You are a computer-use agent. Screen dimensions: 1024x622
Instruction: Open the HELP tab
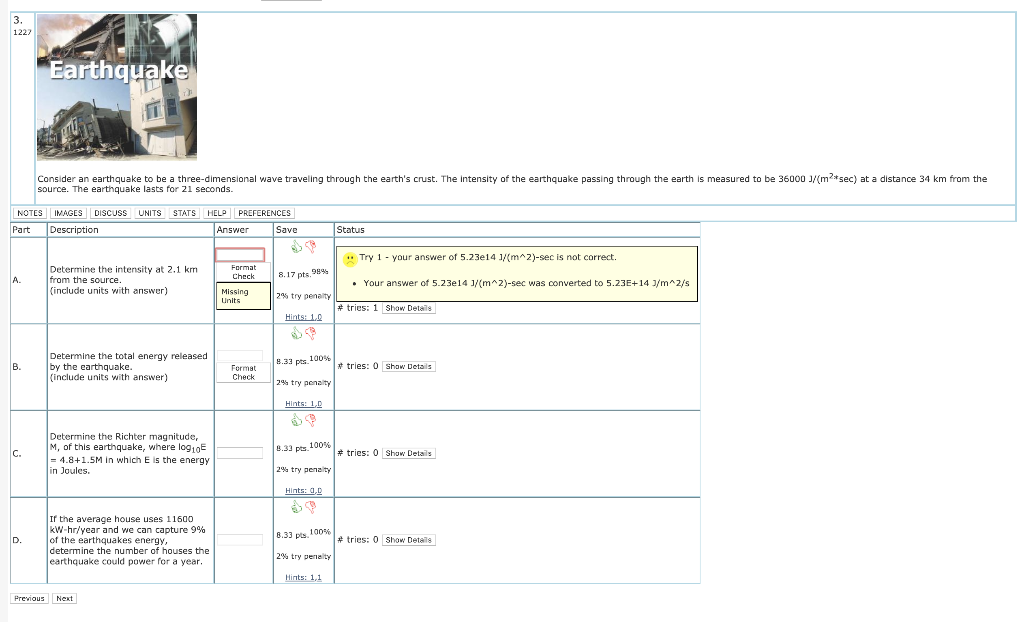coord(216,213)
